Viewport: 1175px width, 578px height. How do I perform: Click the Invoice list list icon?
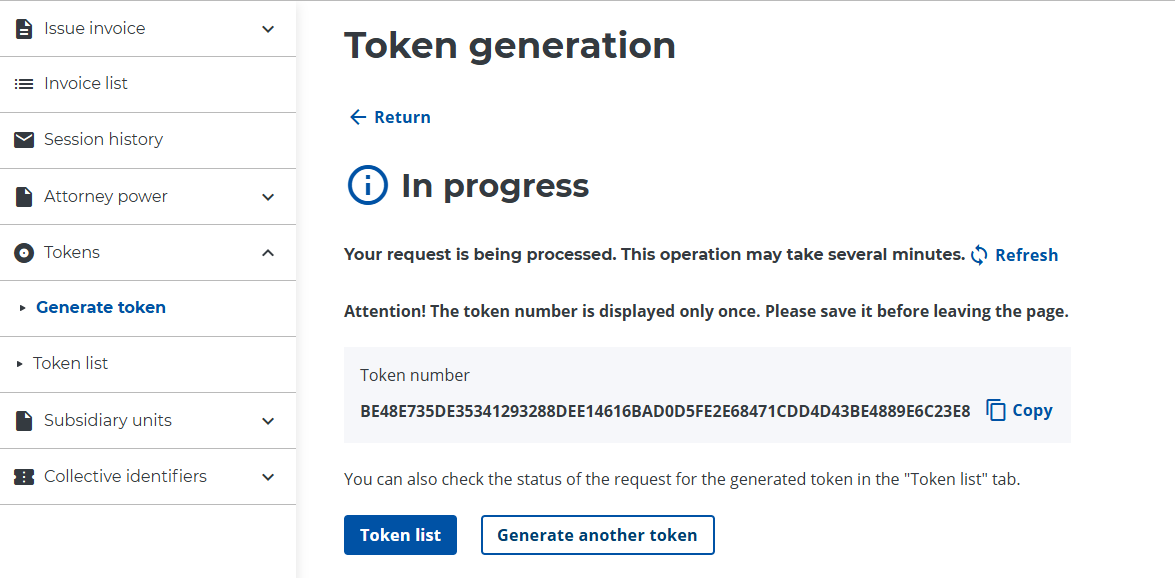pos(24,84)
